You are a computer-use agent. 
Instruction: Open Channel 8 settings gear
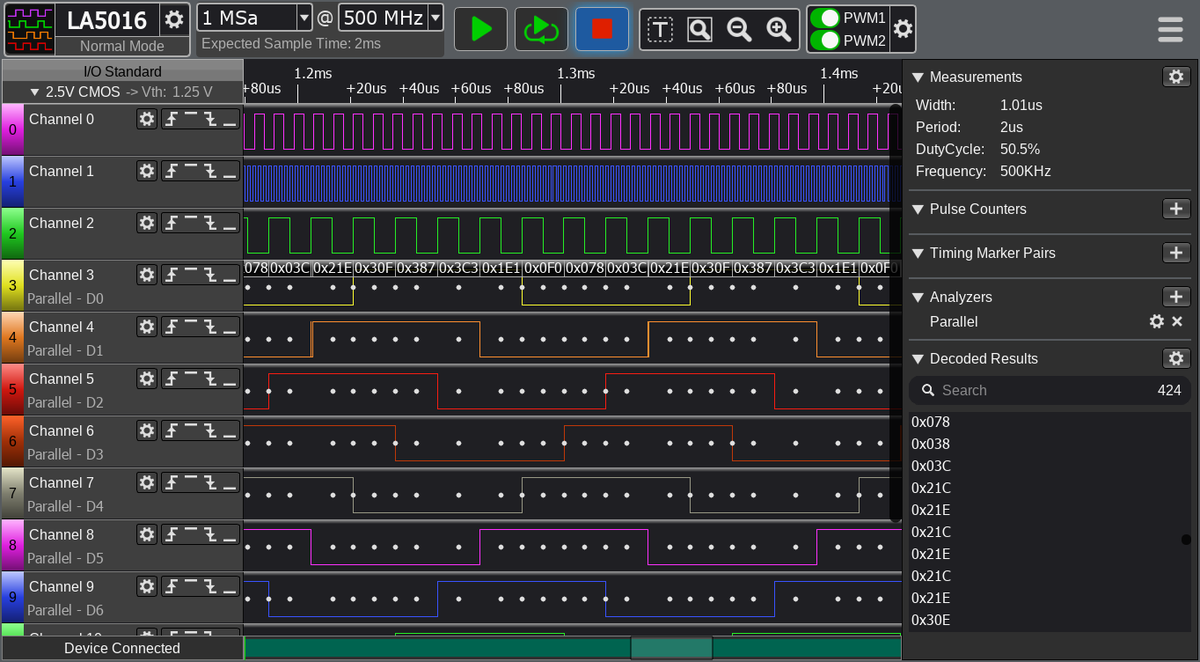pyautogui.click(x=147, y=535)
